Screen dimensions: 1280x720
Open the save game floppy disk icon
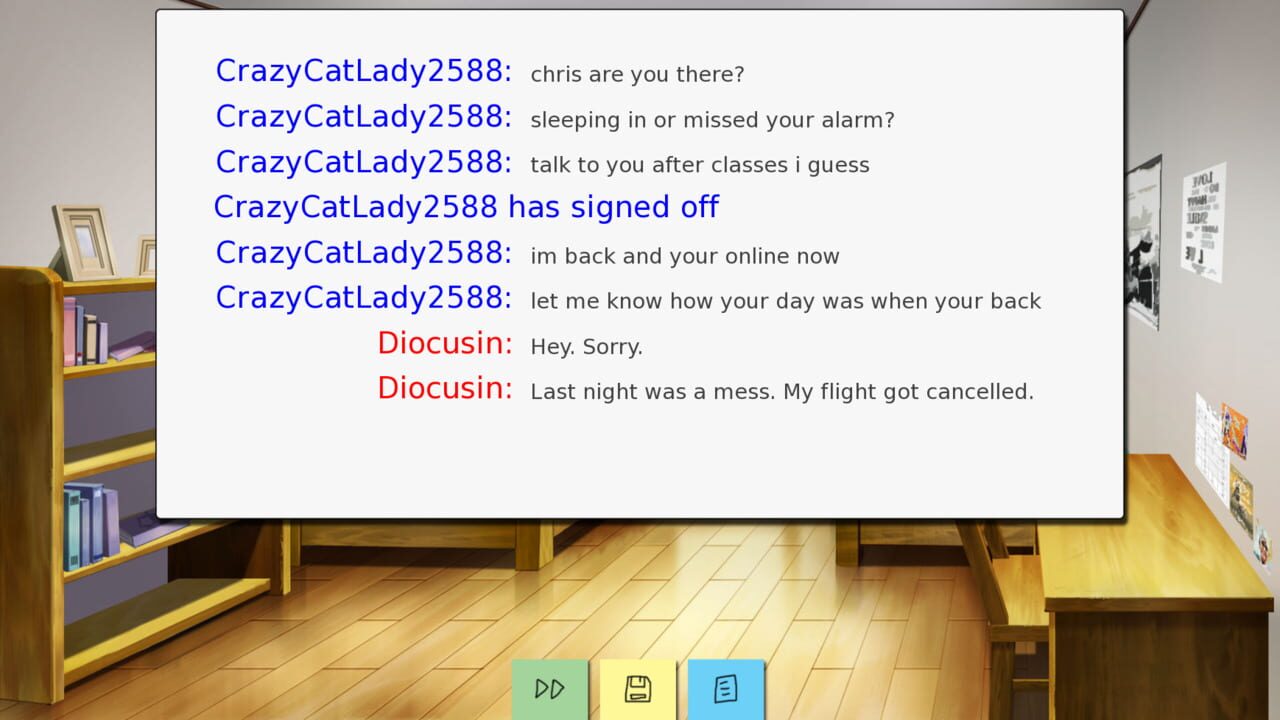638,689
